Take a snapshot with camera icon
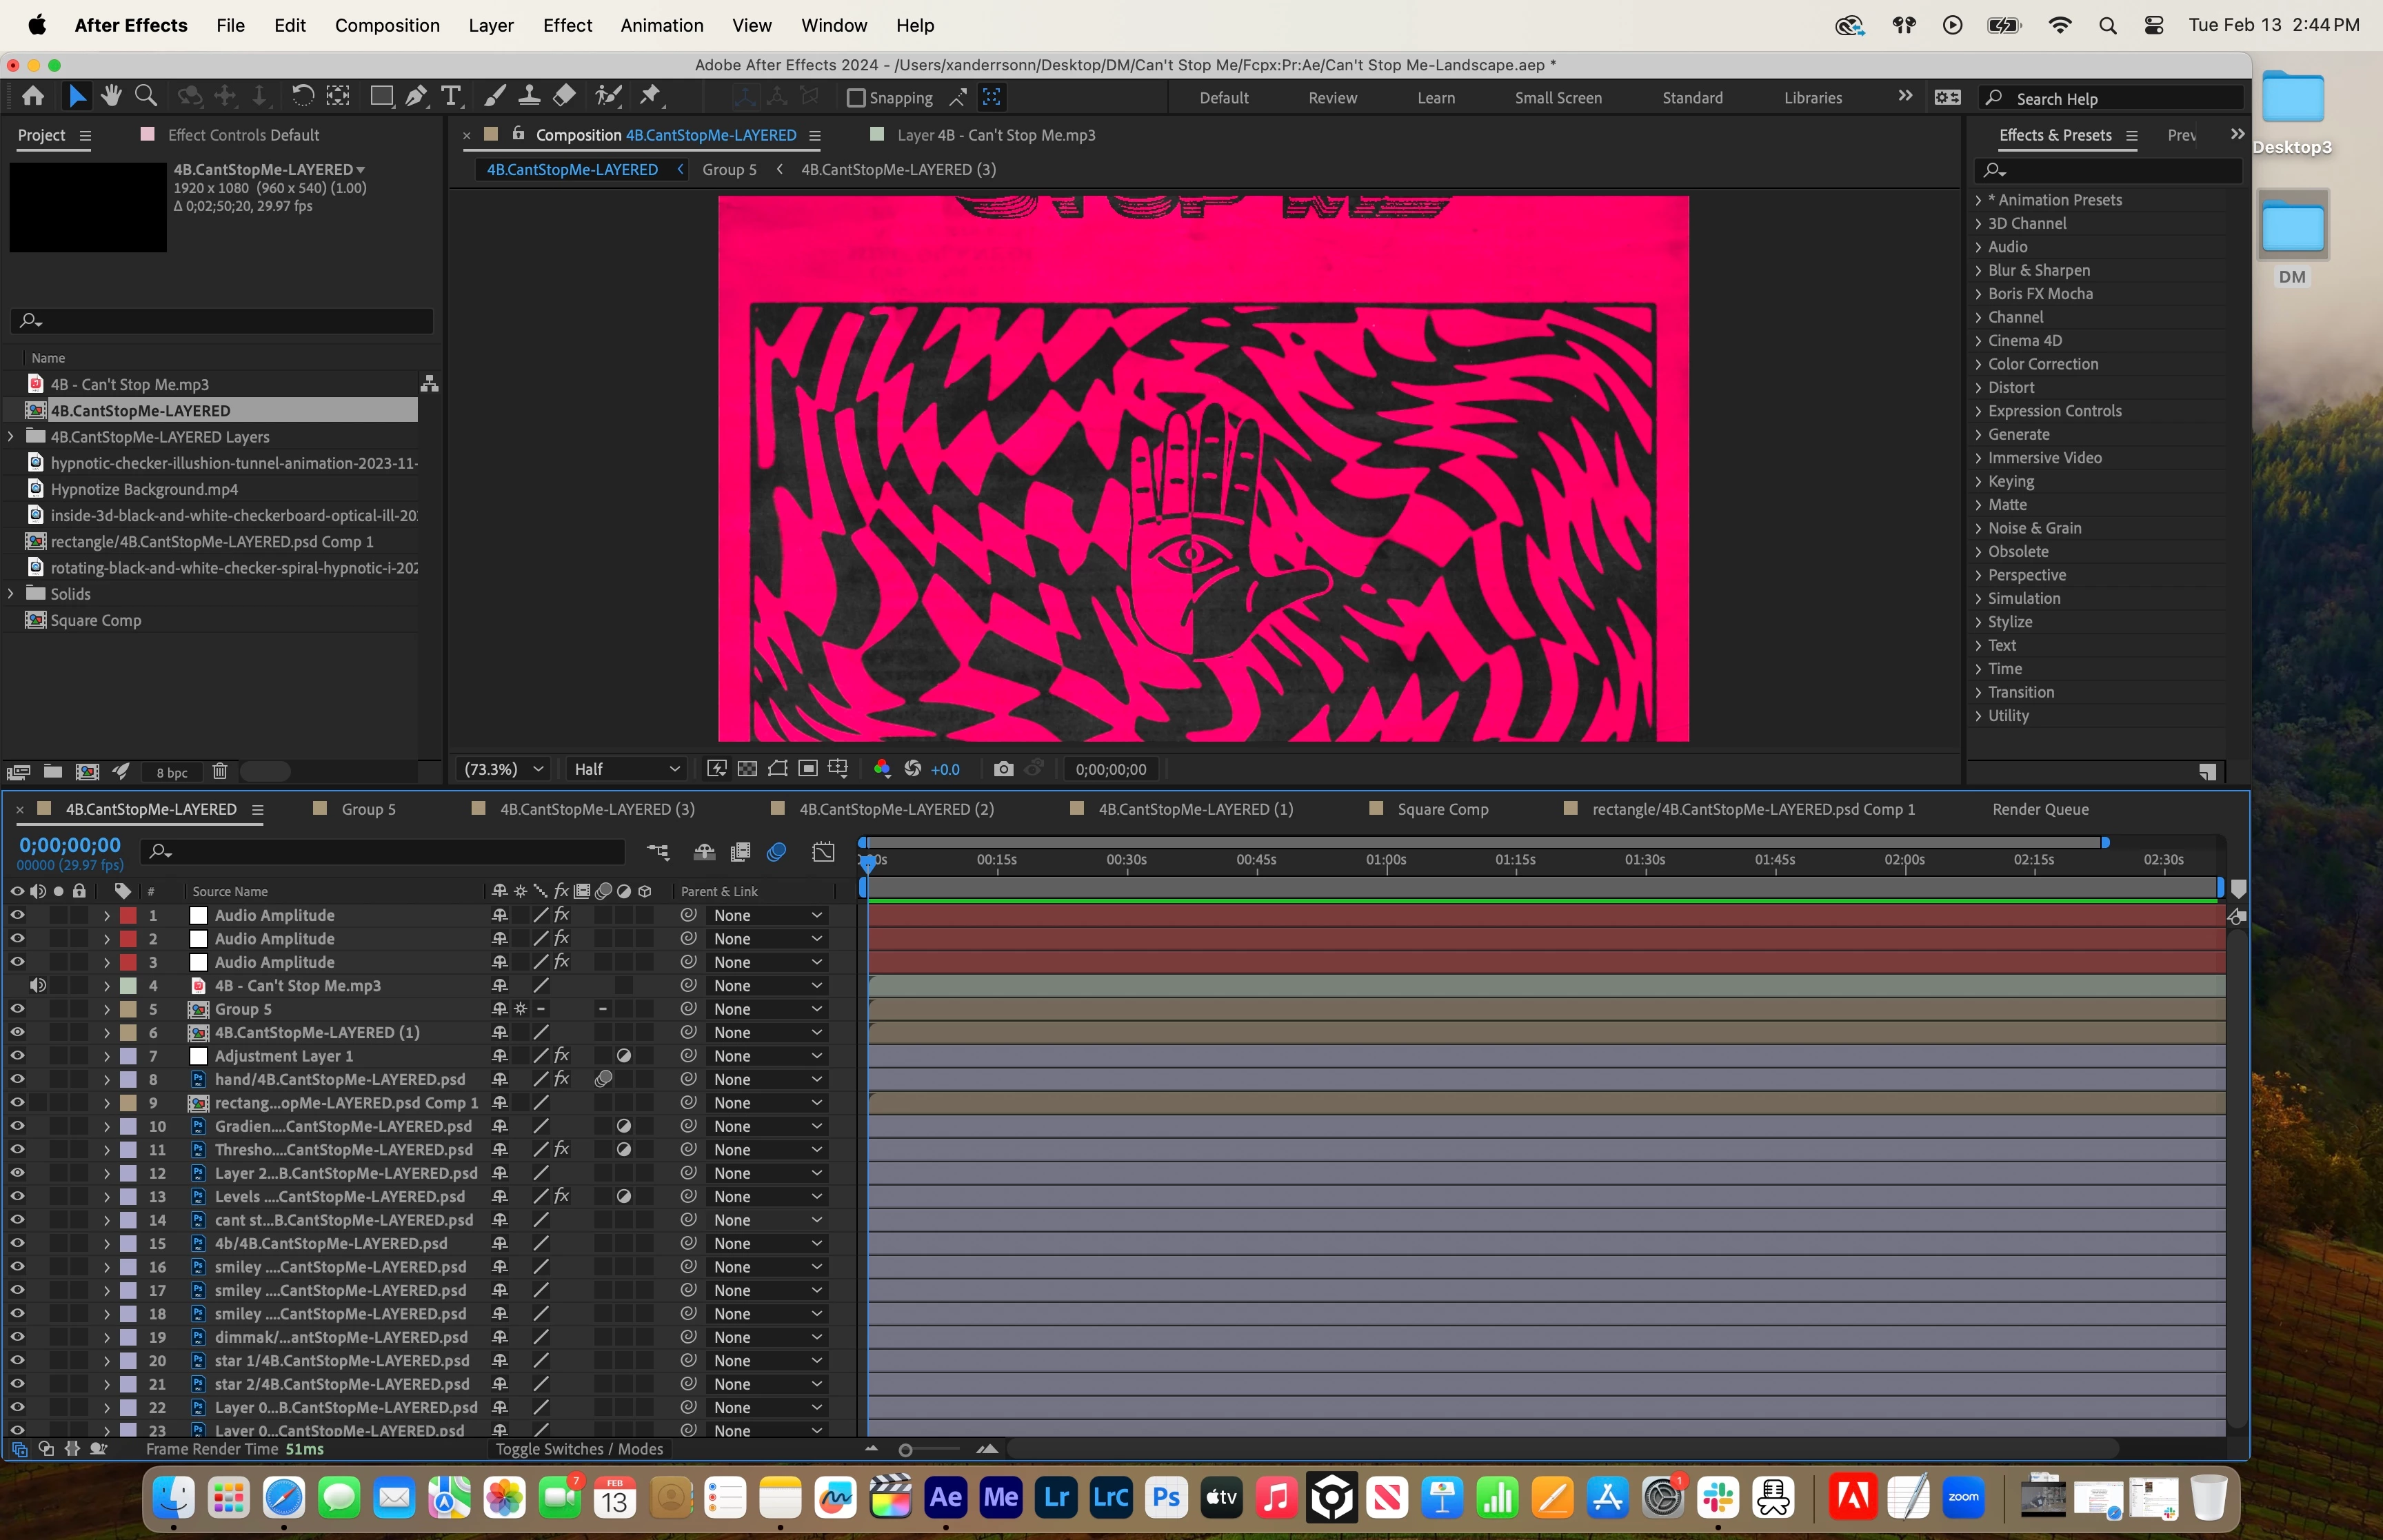Image resolution: width=2383 pixels, height=1540 pixels. click(1003, 769)
